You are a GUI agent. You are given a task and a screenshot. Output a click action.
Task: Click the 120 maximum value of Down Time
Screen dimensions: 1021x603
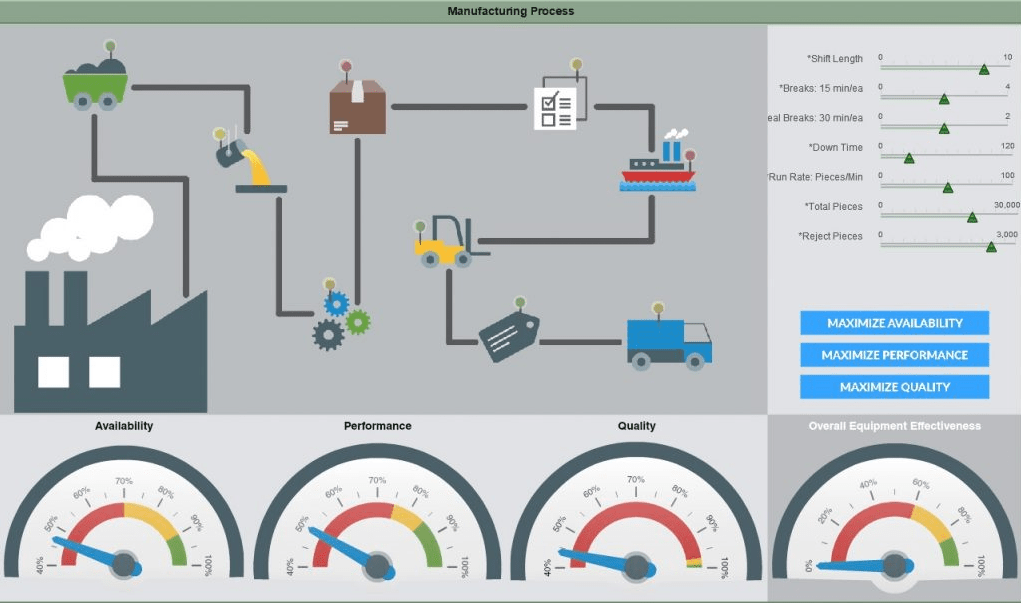pyautogui.click(x=1008, y=146)
